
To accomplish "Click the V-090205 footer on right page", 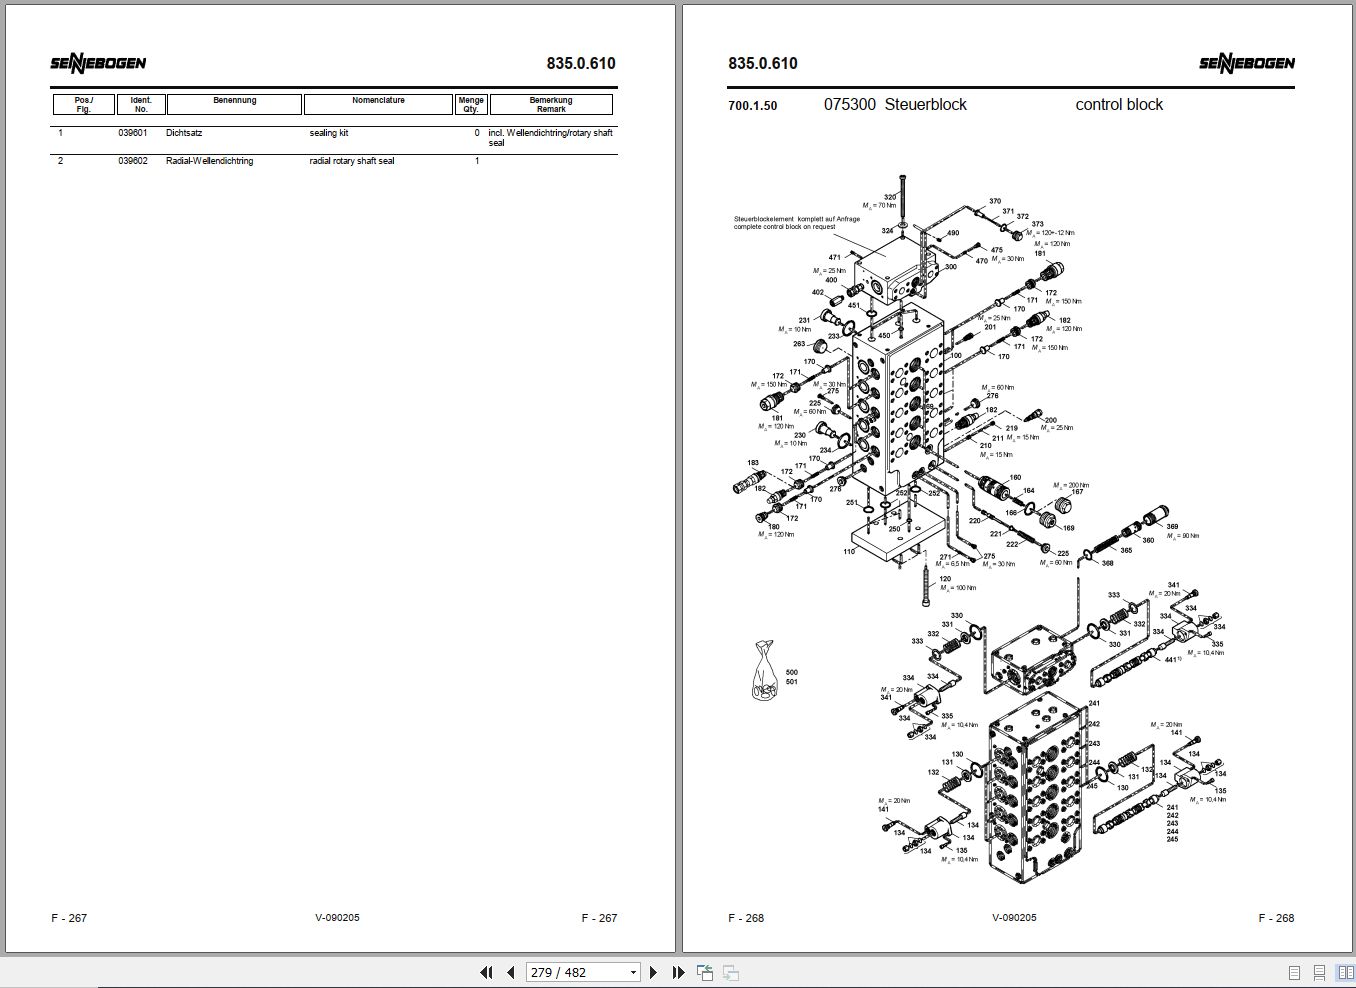I will pyautogui.click(x=1014, y=918).
